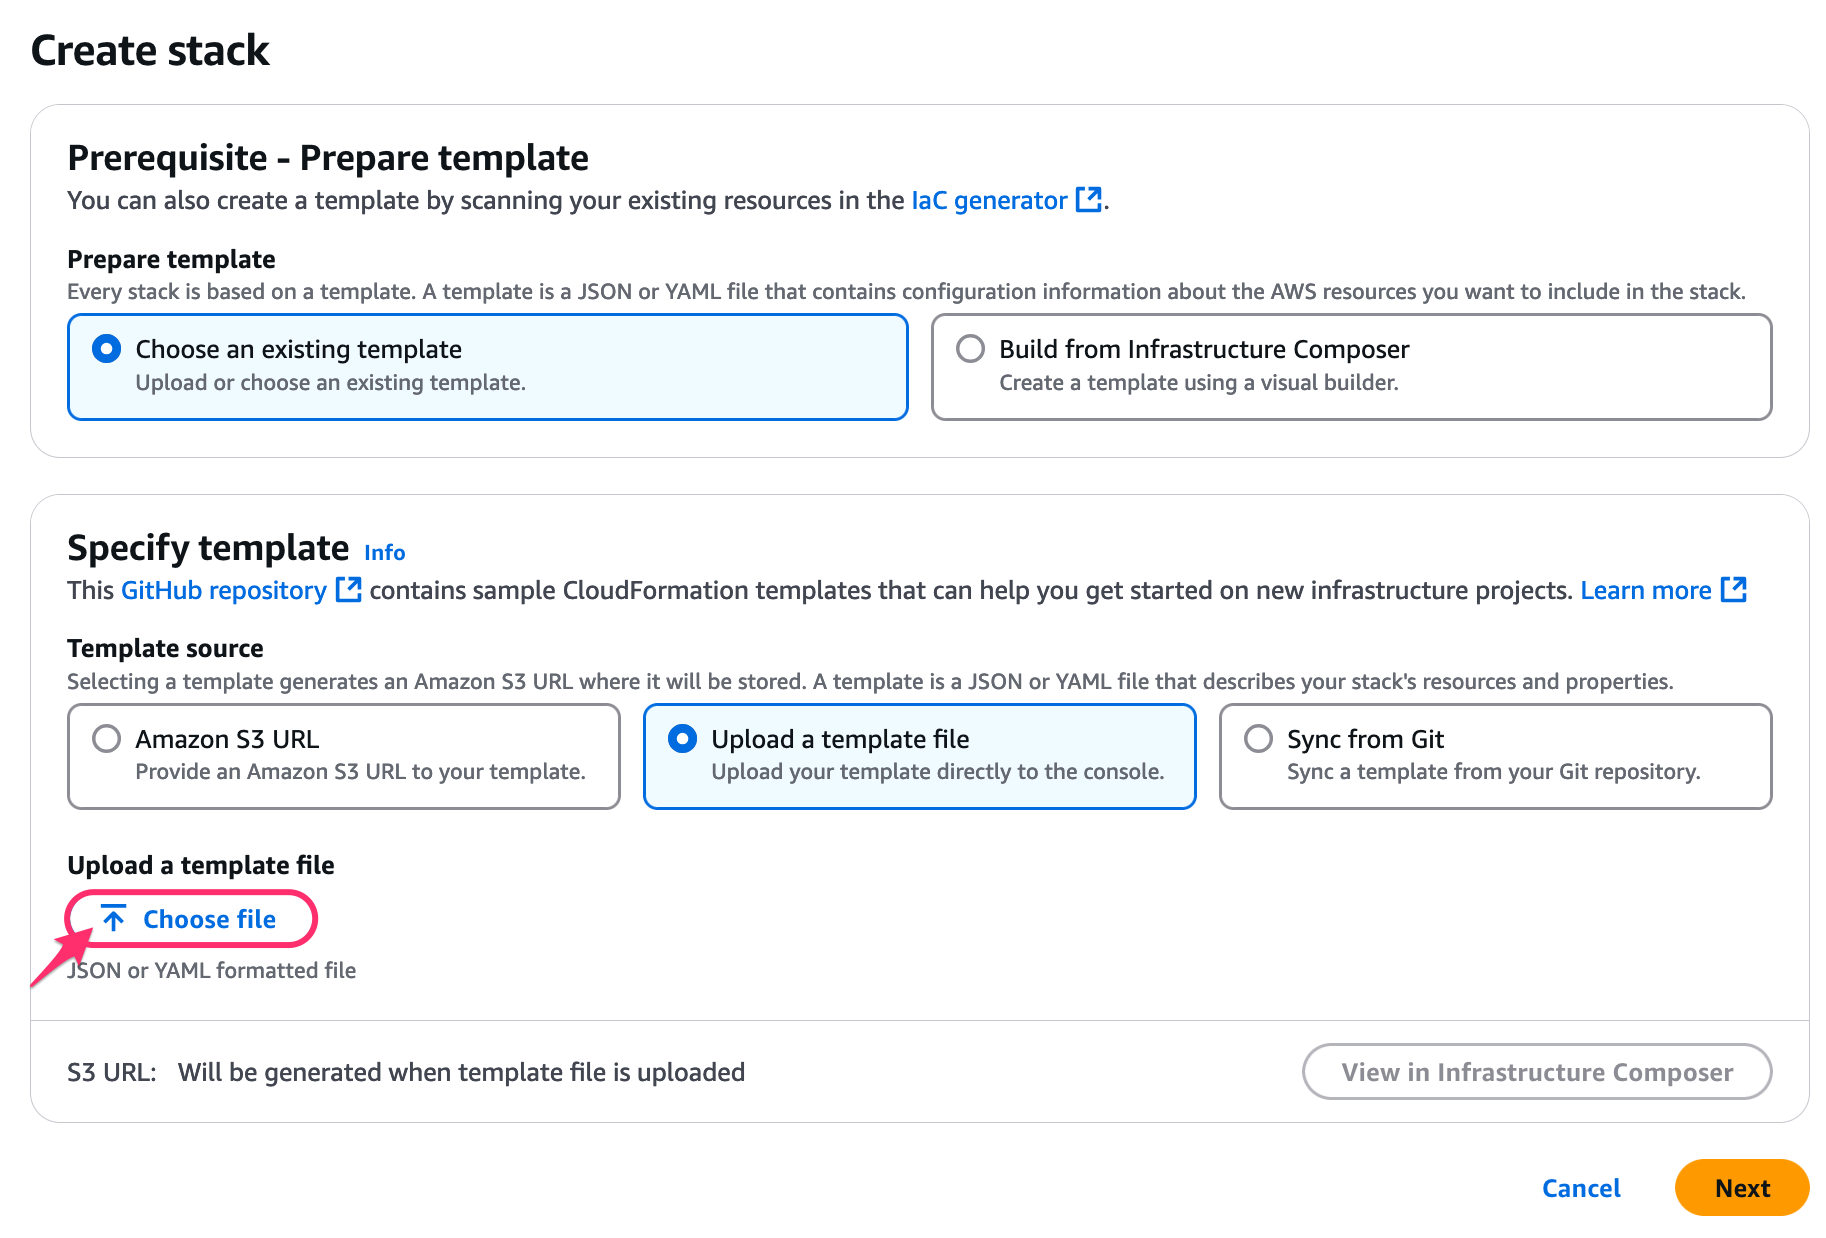
Task: Open View in Infrastructure Composer
Action: (1537, 1071)
